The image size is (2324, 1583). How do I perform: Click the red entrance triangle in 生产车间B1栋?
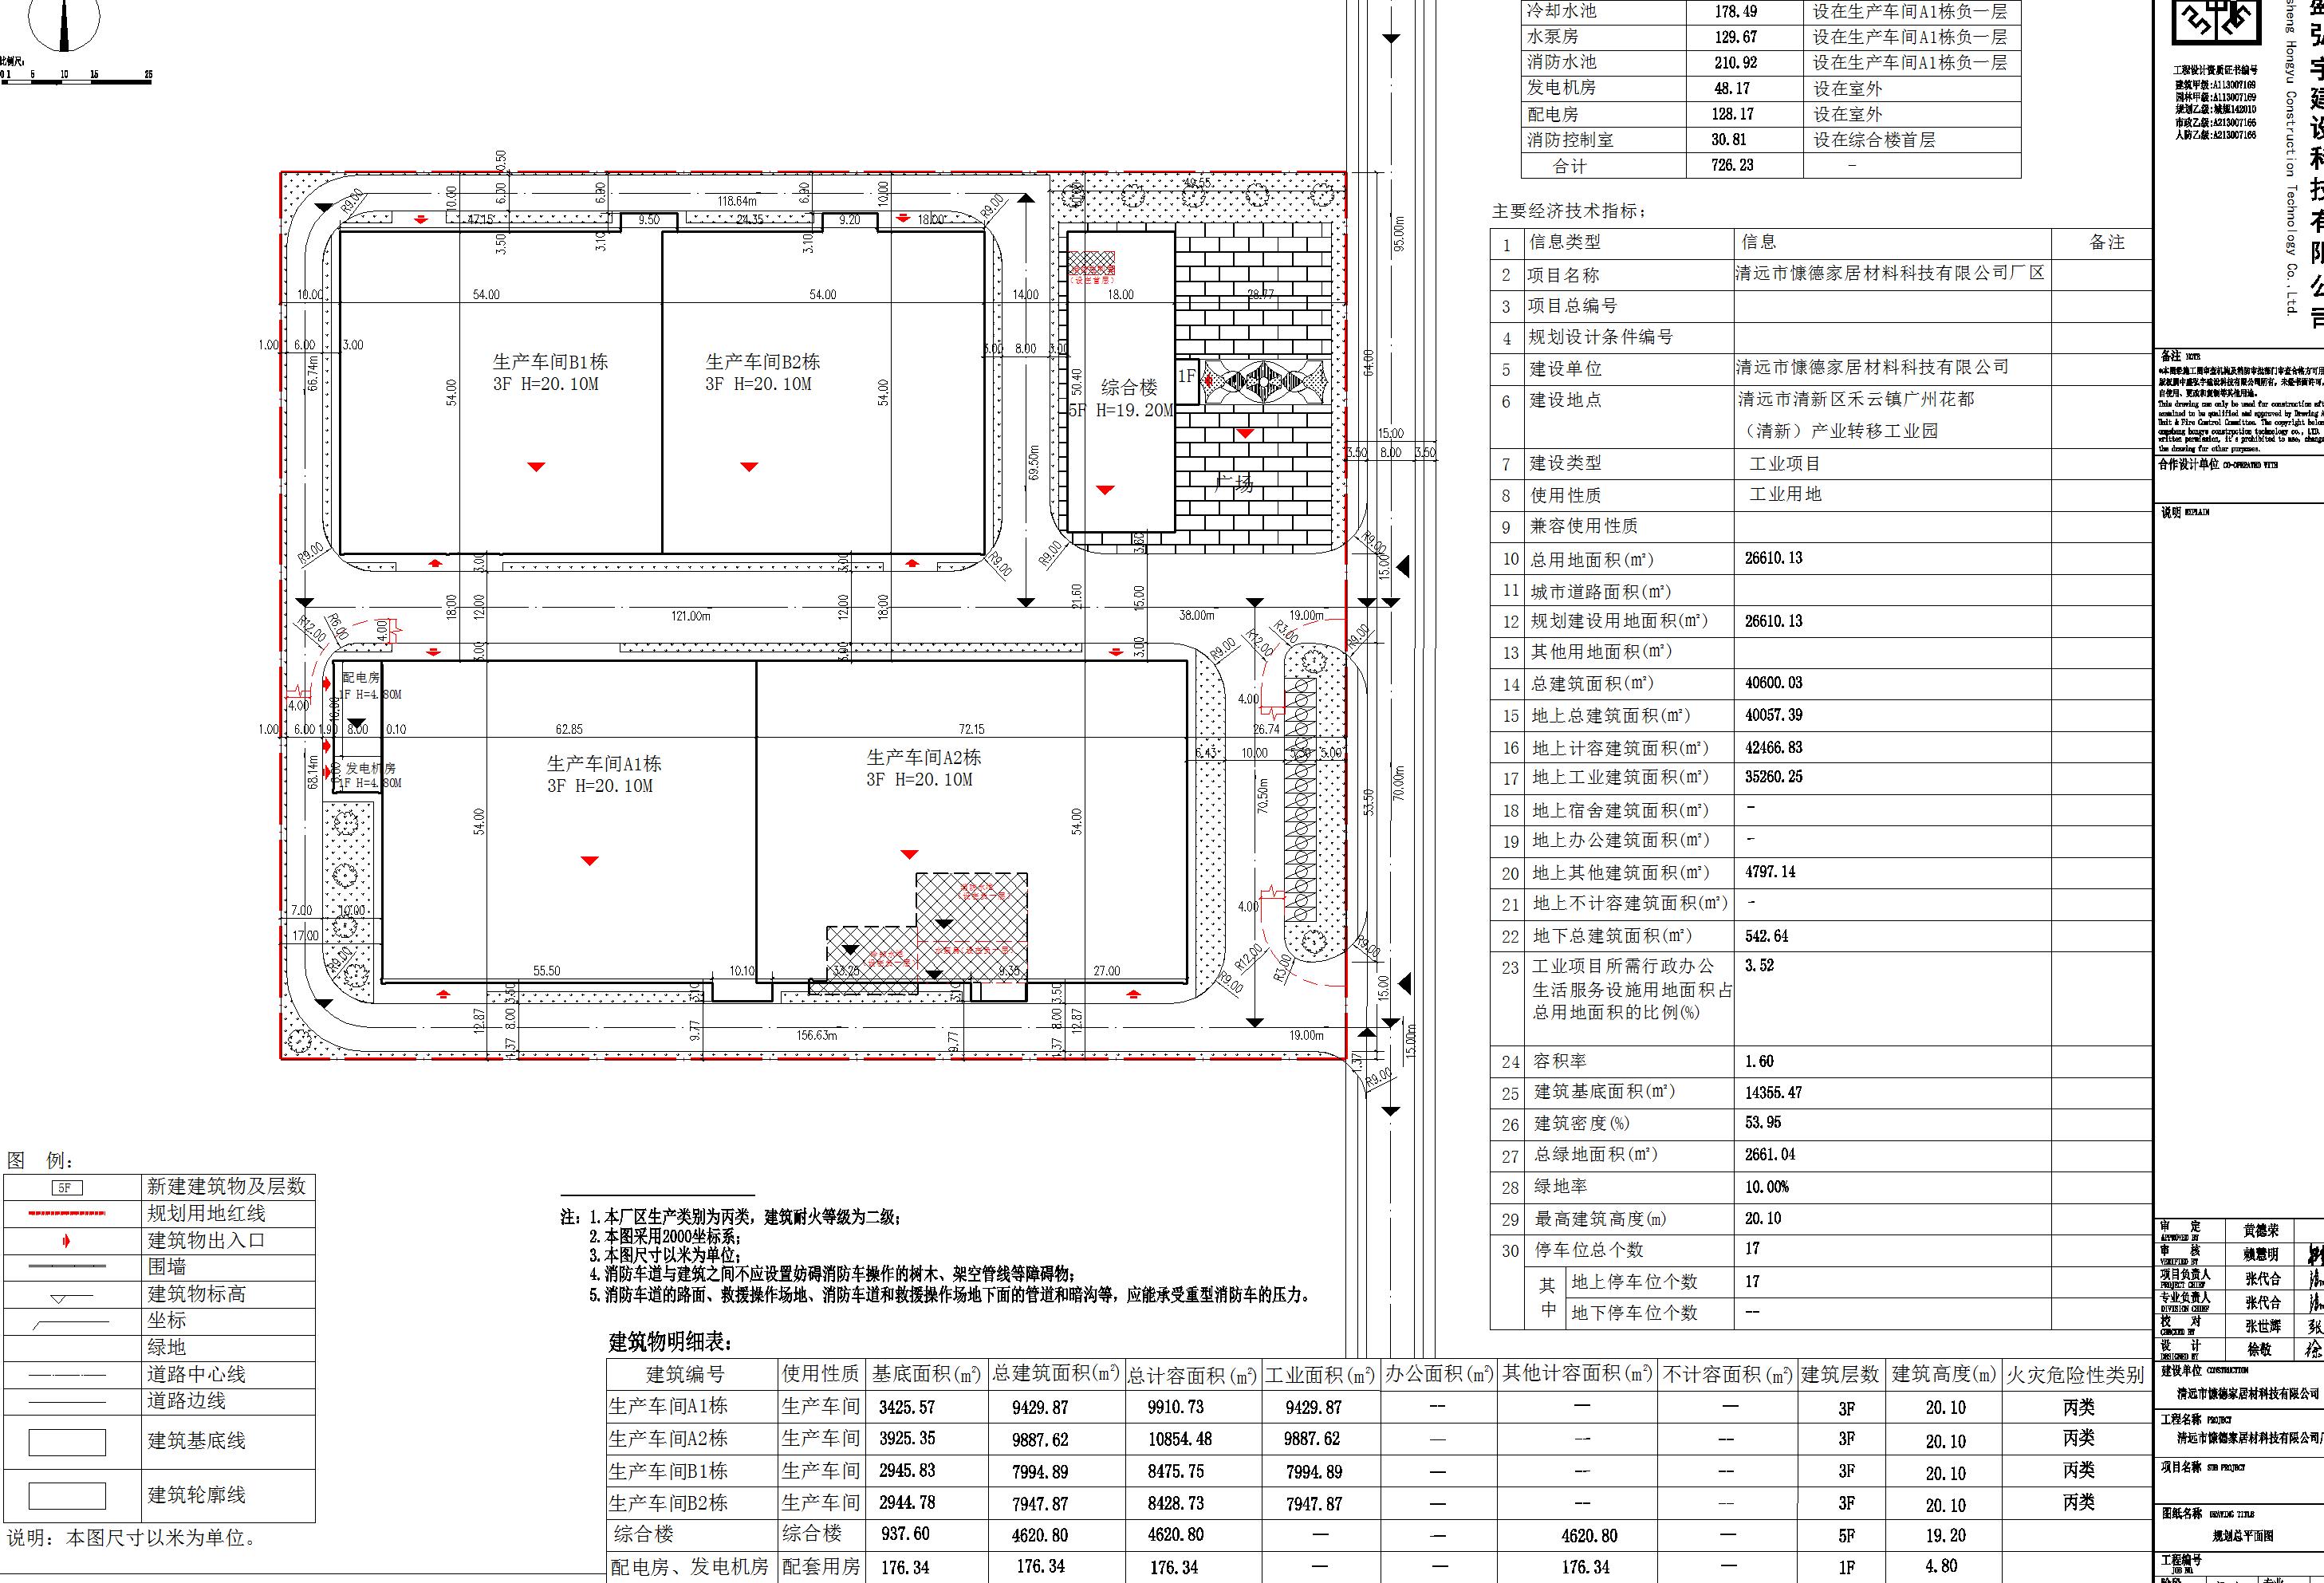(536, 467)
